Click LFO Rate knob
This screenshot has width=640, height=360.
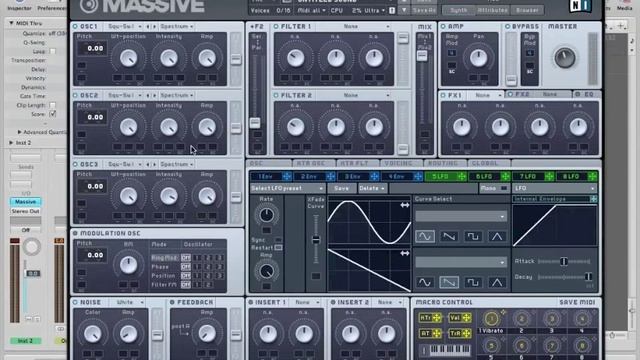pyautogui.click(x=266, y=215)
